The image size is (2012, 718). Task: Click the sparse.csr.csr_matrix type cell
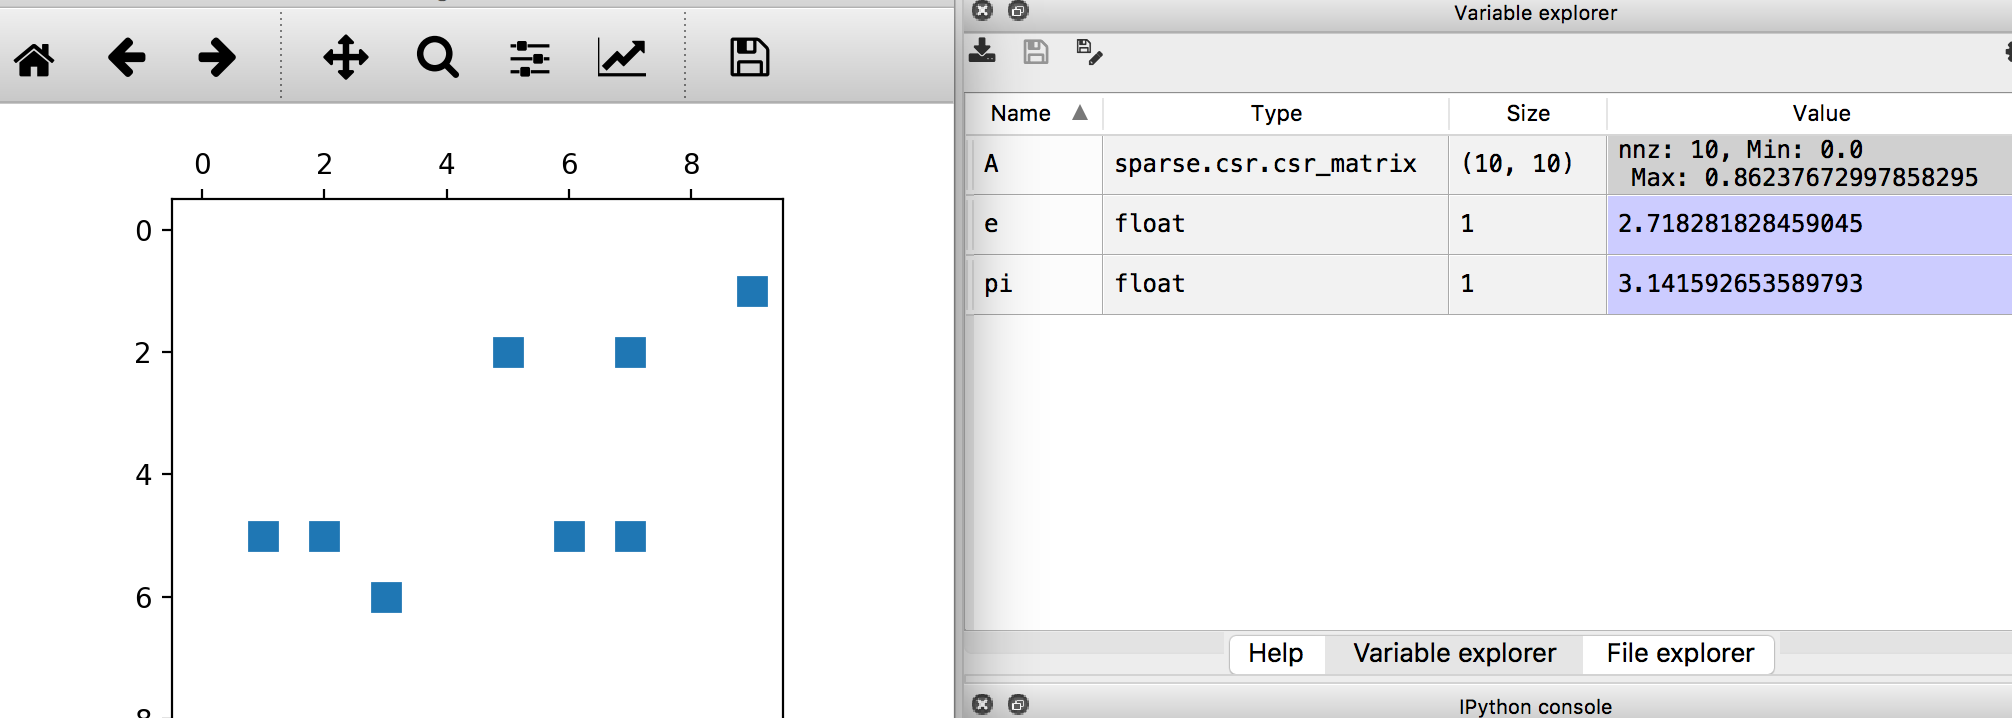point(1276,165)
